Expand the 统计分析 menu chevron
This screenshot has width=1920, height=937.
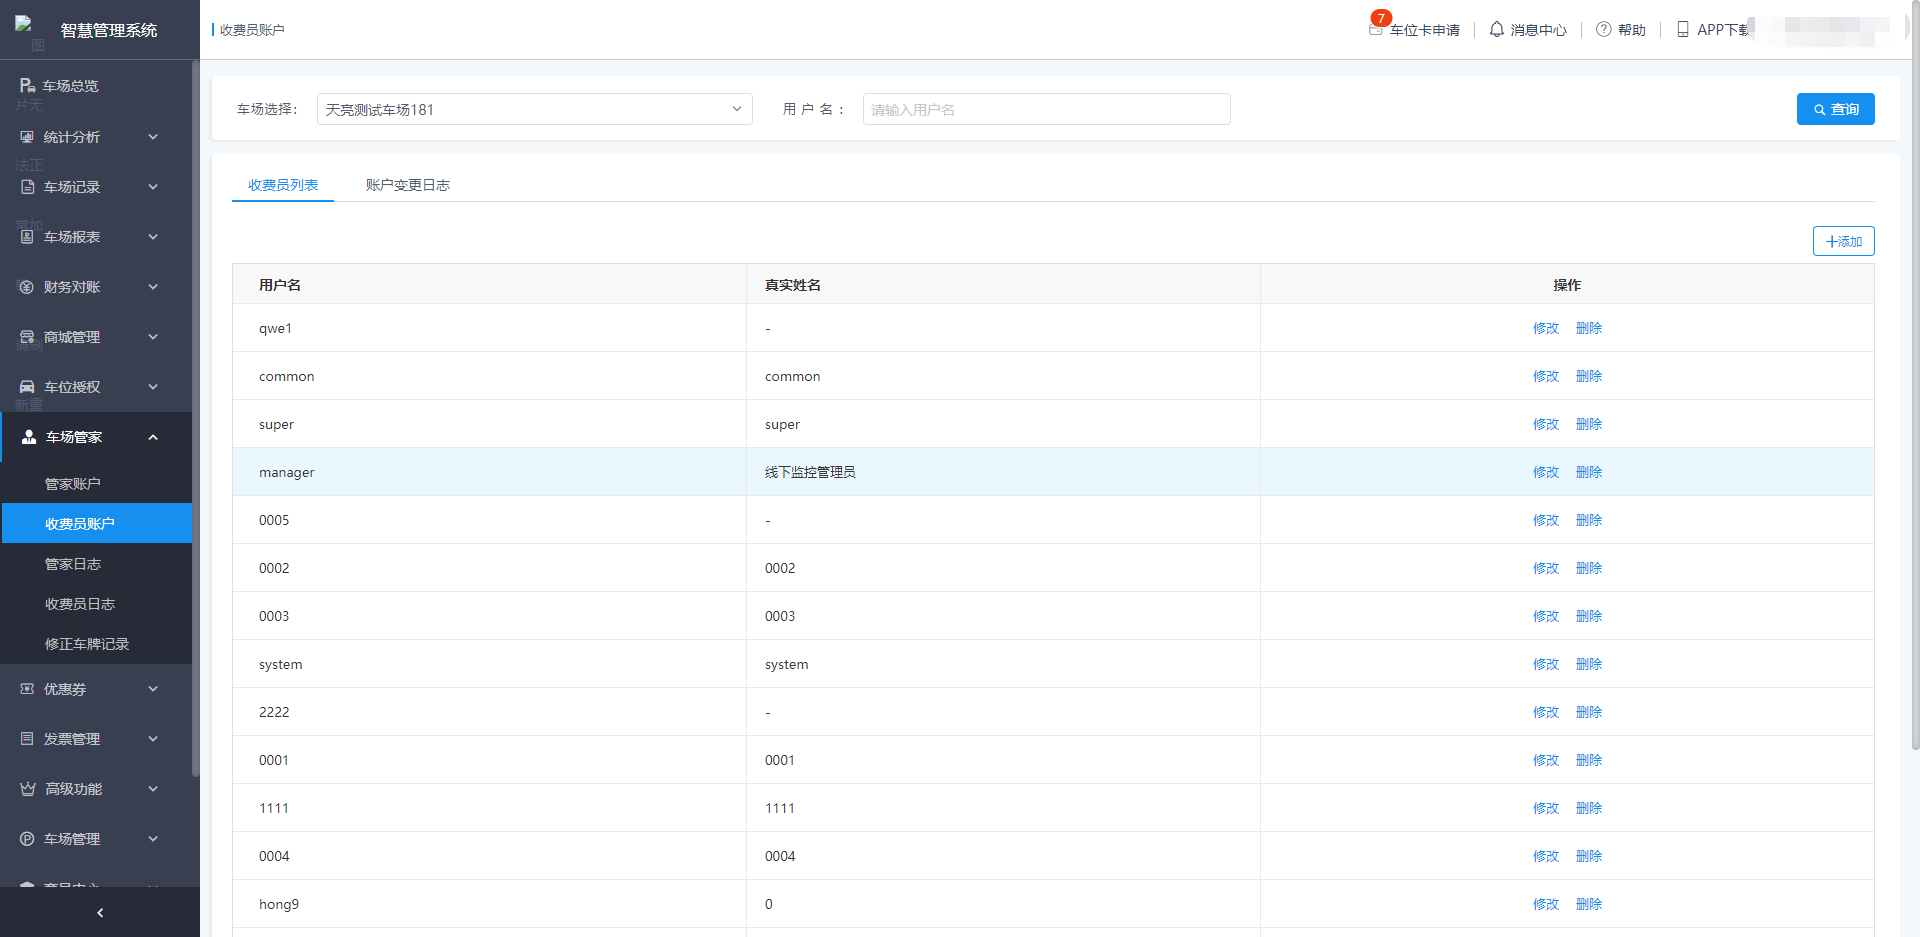pos(153,137)
